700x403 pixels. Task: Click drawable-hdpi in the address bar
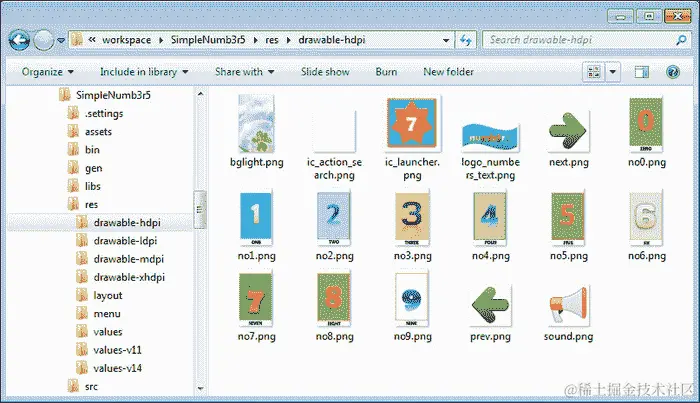[332, 40]
